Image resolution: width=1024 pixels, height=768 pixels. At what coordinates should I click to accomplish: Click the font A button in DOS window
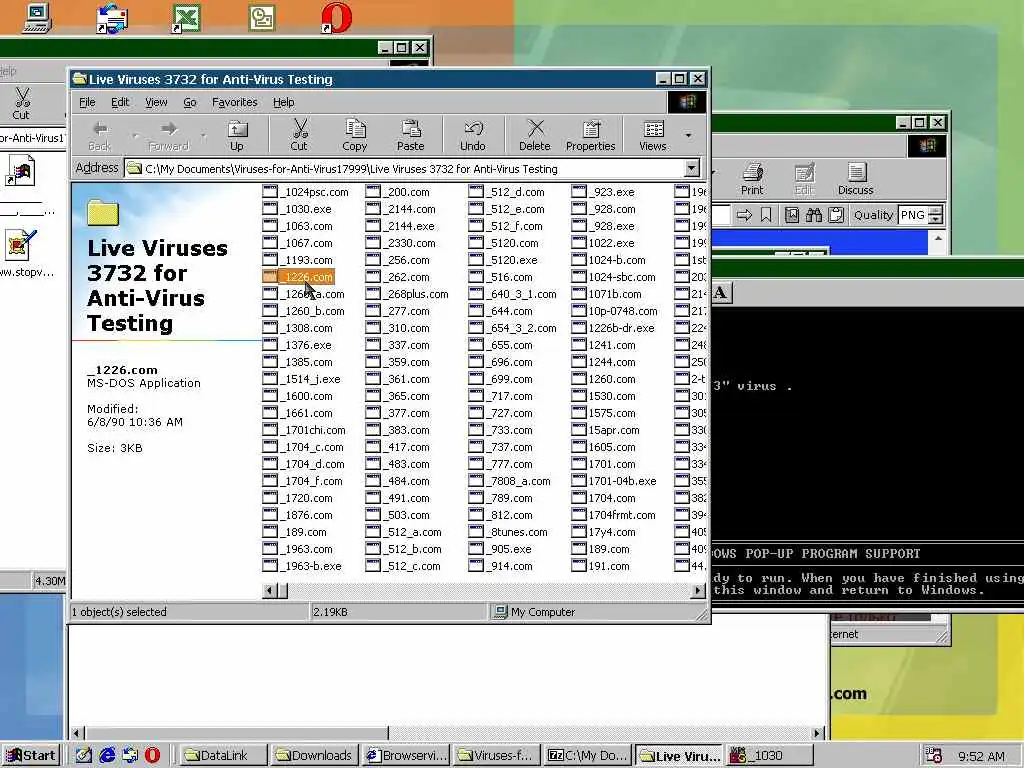(x=720, y=293)
